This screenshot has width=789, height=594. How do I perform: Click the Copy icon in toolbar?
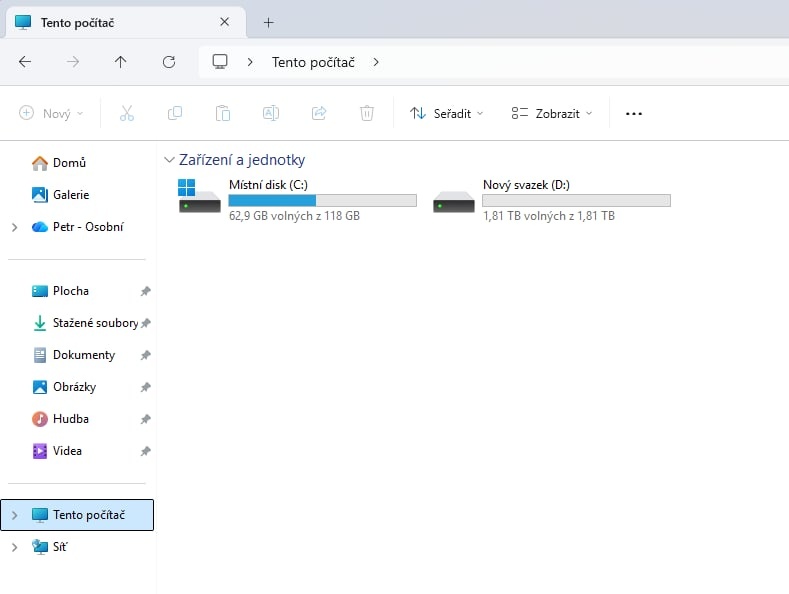175,114
